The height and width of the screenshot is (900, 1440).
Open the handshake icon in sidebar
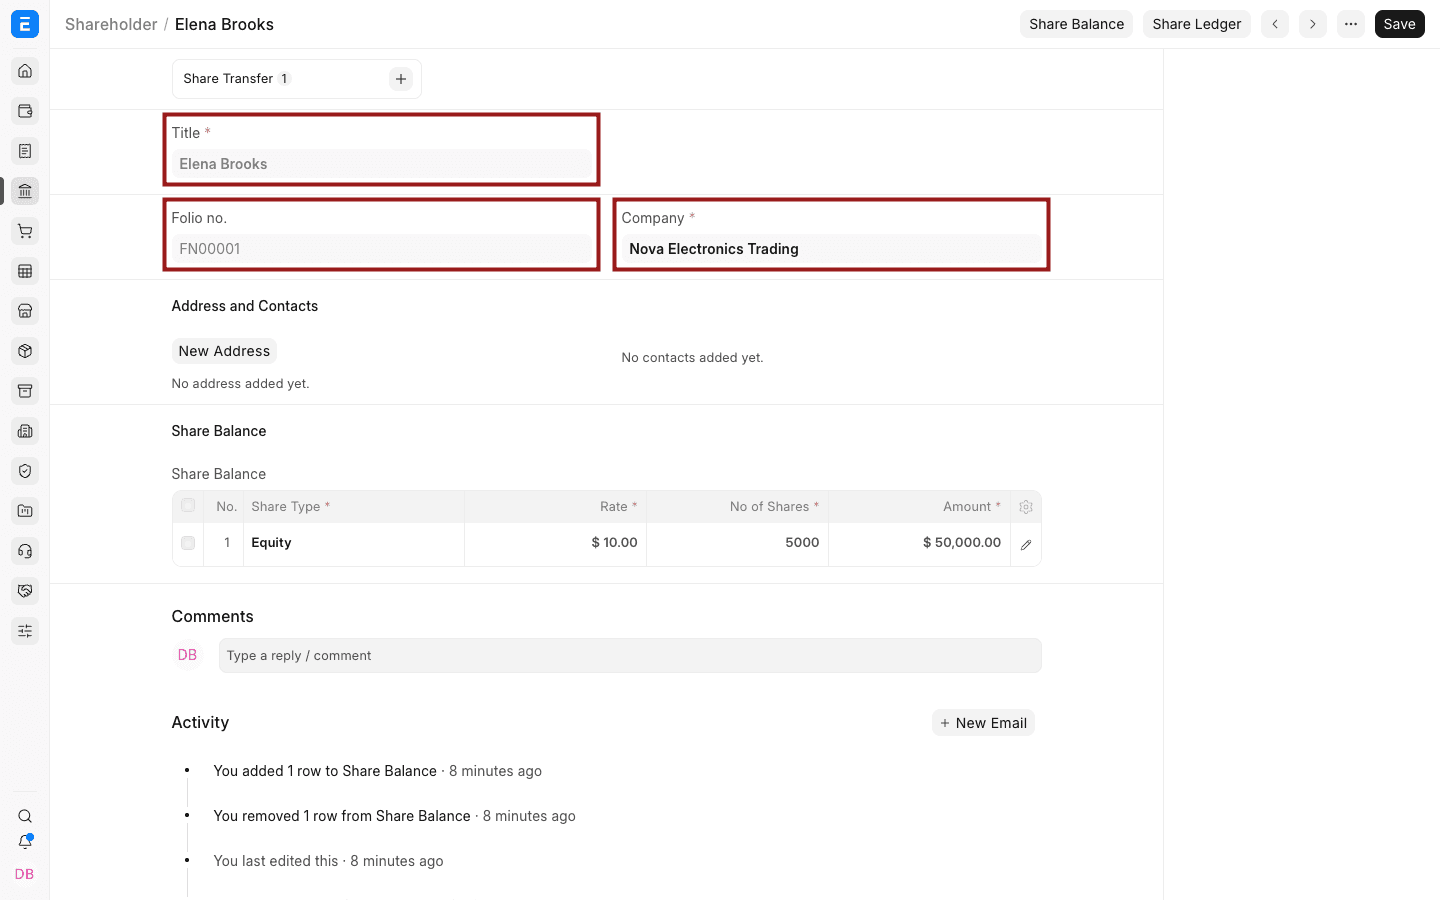pos(25,591)
